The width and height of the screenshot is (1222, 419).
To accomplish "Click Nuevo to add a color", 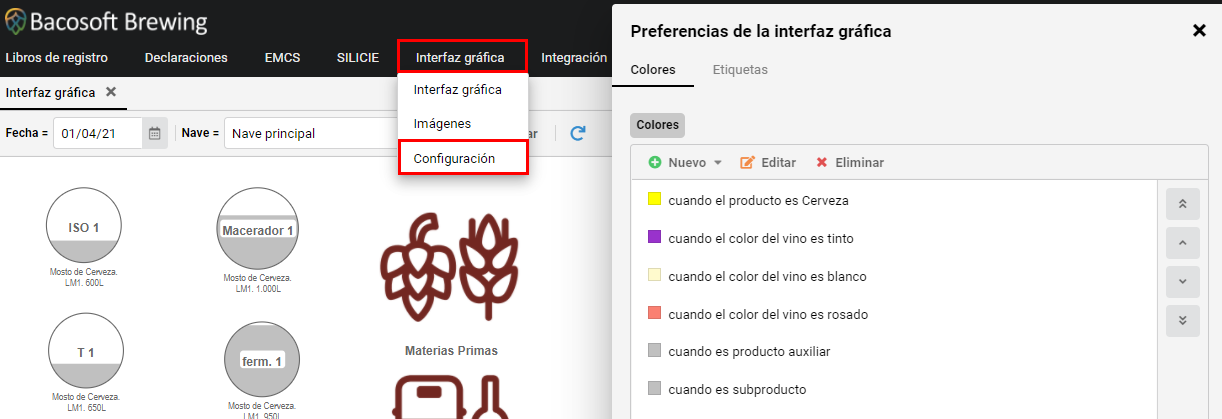I will [677, 162].
